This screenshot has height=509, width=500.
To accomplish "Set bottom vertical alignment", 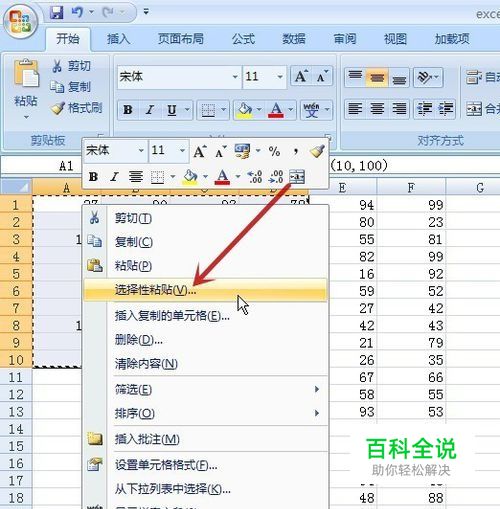I will pos(399,77).
